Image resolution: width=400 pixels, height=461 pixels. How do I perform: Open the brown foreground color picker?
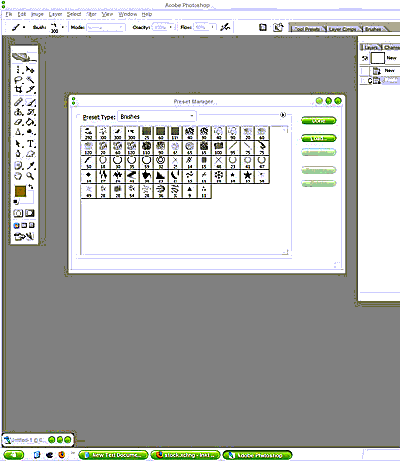20,191
